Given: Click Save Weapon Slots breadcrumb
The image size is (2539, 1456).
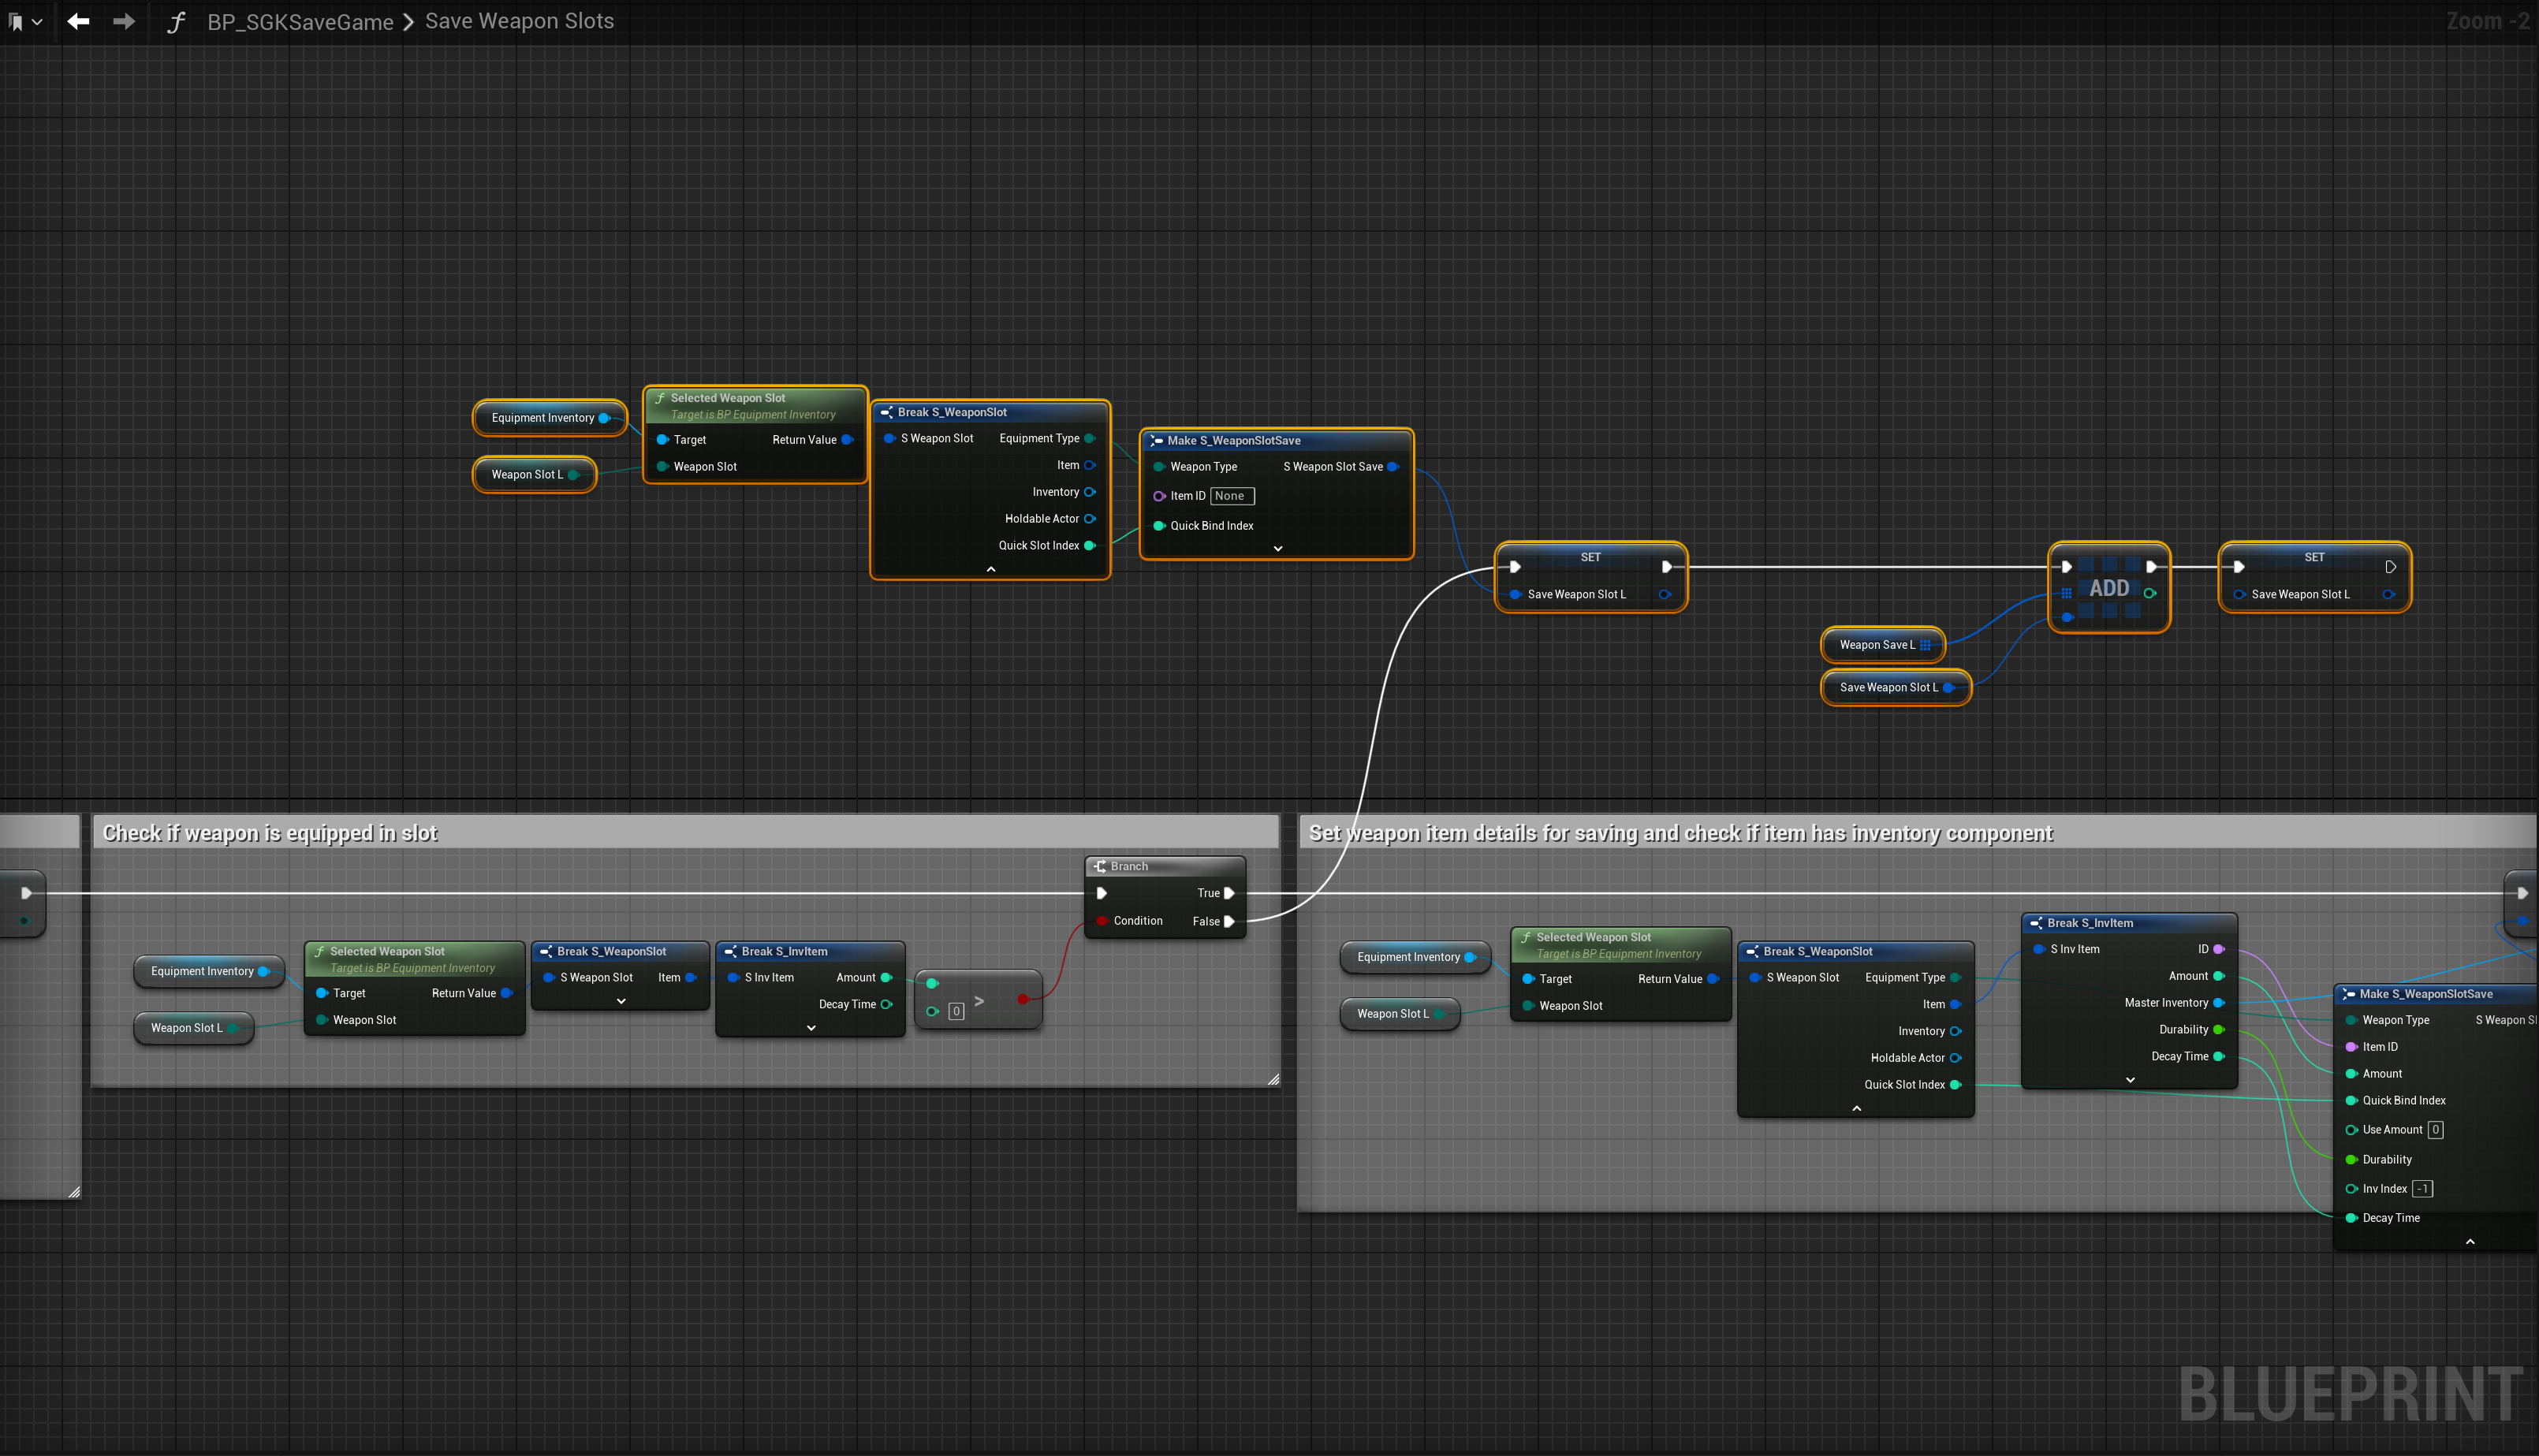Looking at the screenshot, I should point(519,21).
